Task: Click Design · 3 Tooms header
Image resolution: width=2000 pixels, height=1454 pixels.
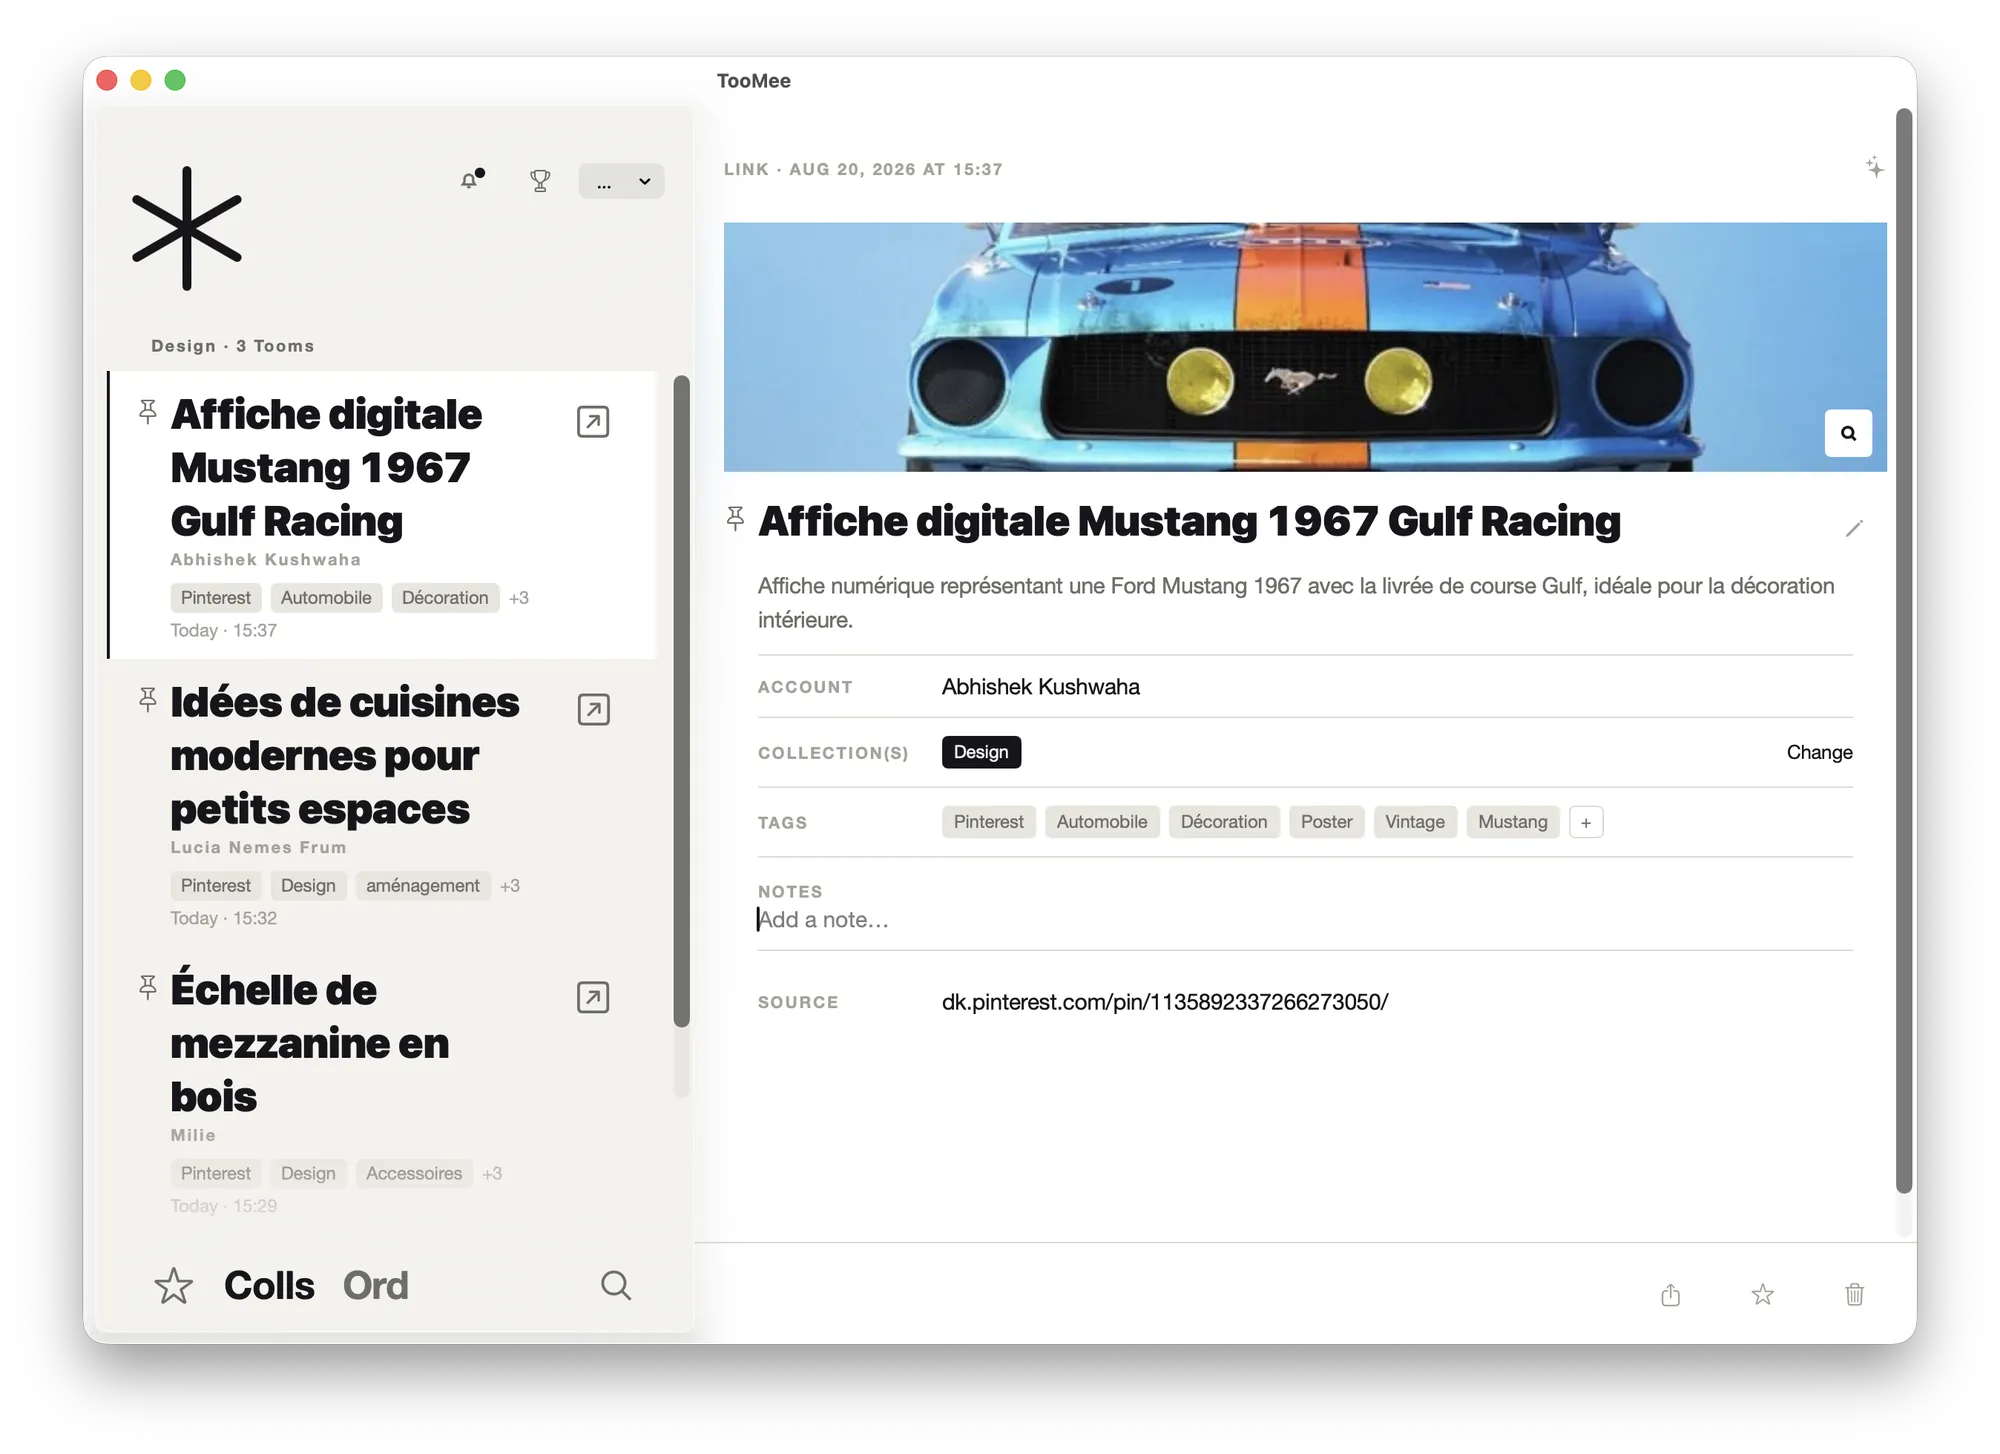Action: [233, 346]
